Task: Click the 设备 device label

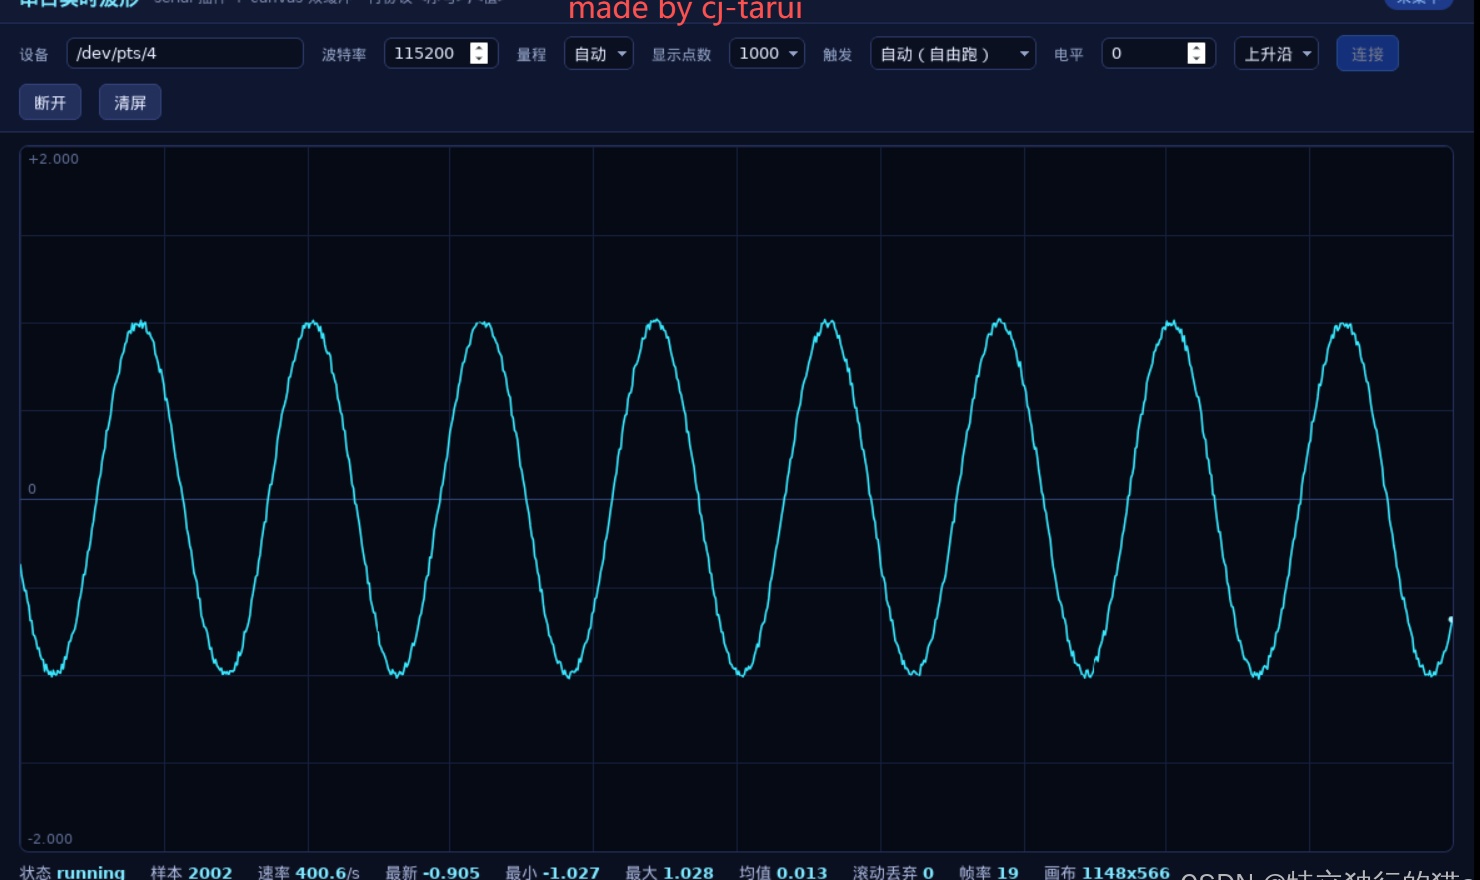Action: point(34,54)
